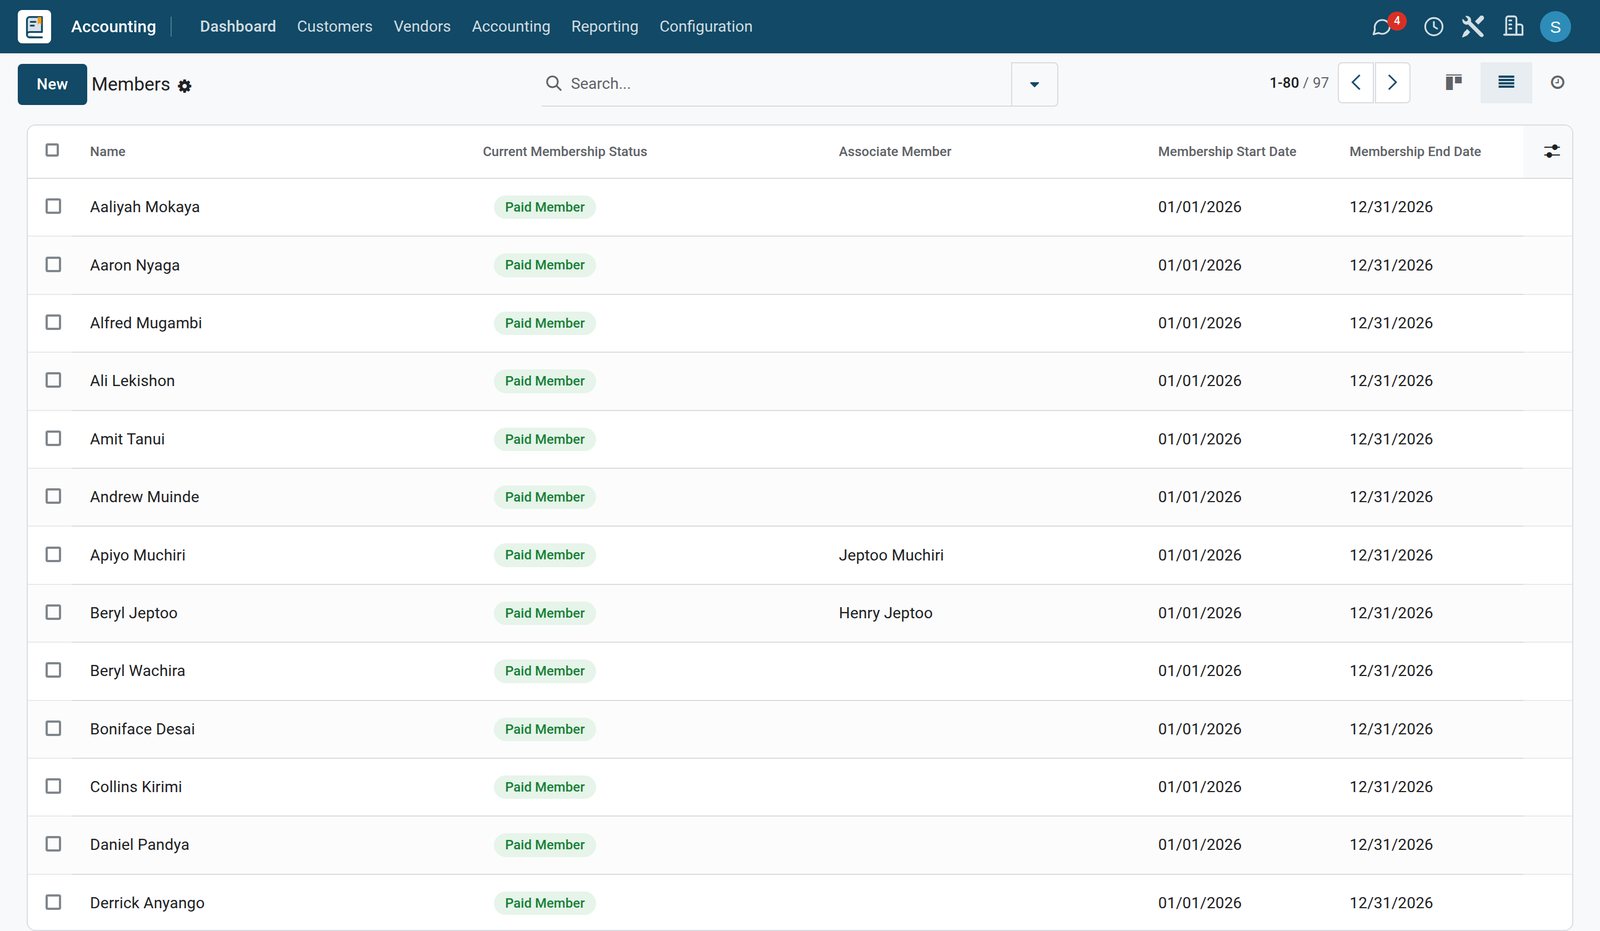Click Paid Member badge for Ali Lekishon
This screenshot has height=931, width=1600.
click(x=545, y=381)
